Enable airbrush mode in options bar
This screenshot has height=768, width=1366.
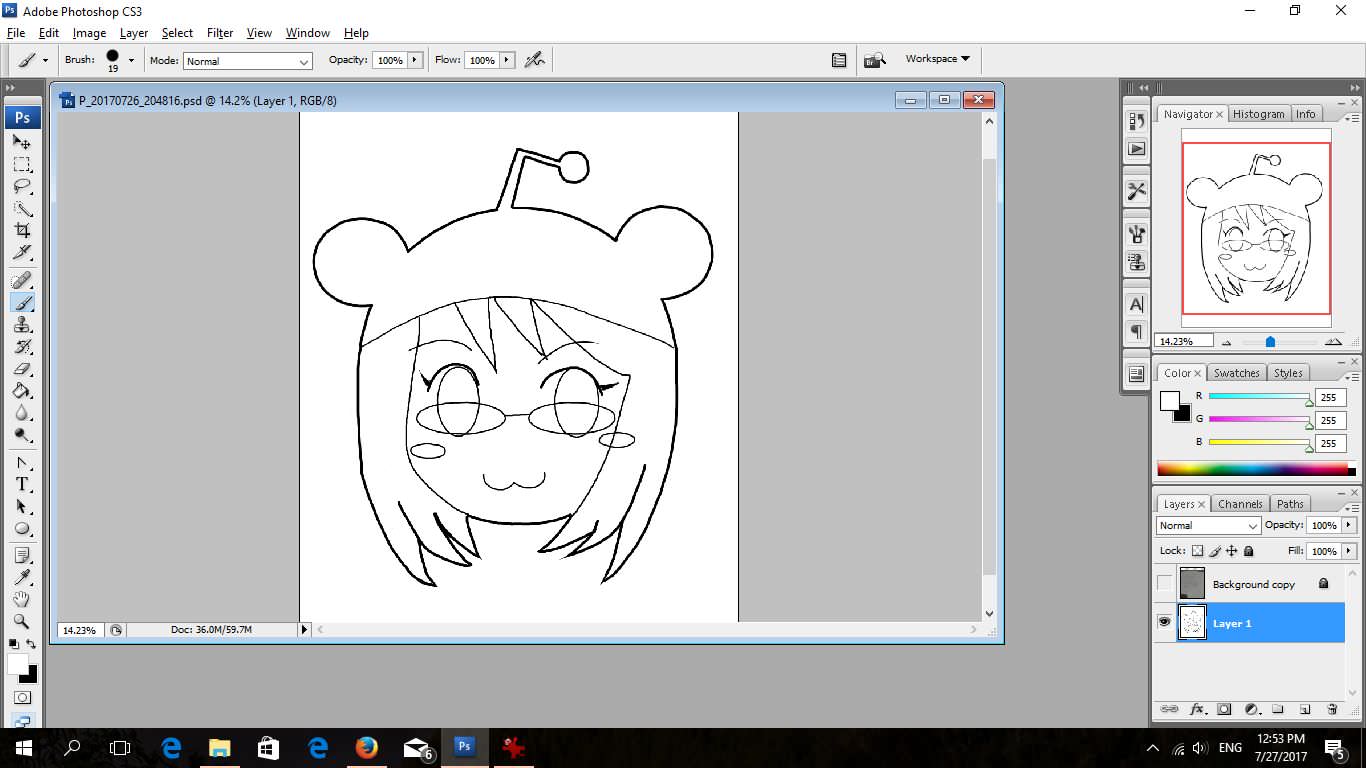535,60
